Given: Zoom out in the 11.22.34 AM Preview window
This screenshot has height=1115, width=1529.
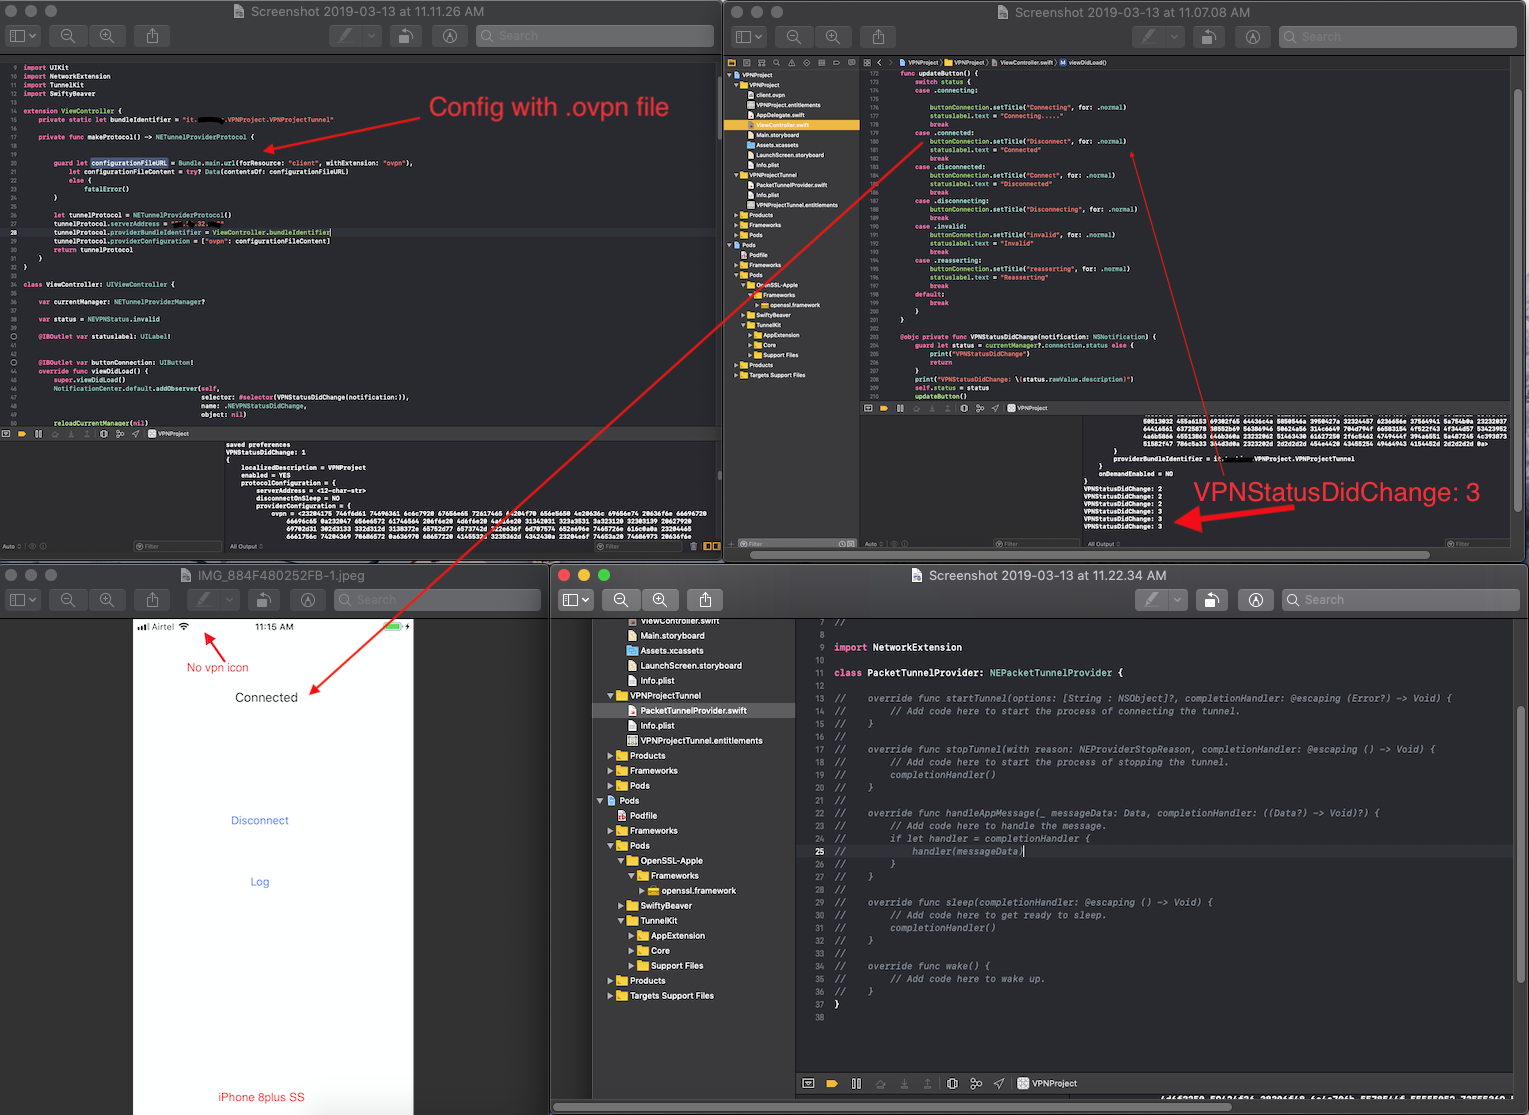Looking at the screenshot, I should [621, 600].
